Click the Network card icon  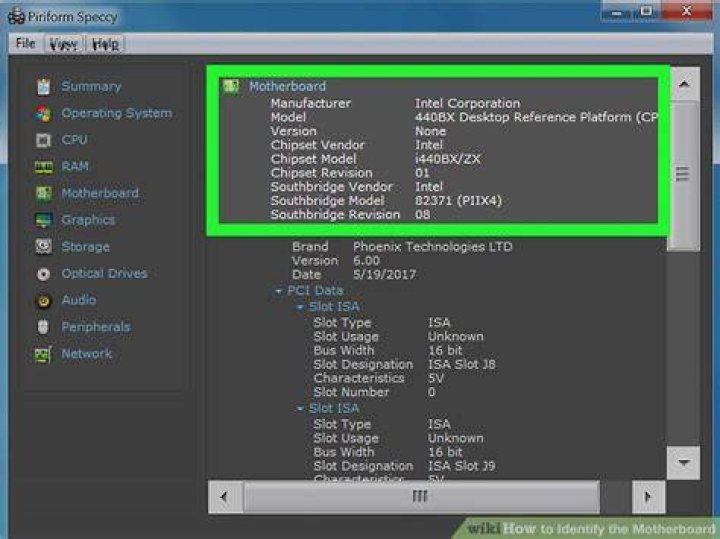tap(43, 354)
